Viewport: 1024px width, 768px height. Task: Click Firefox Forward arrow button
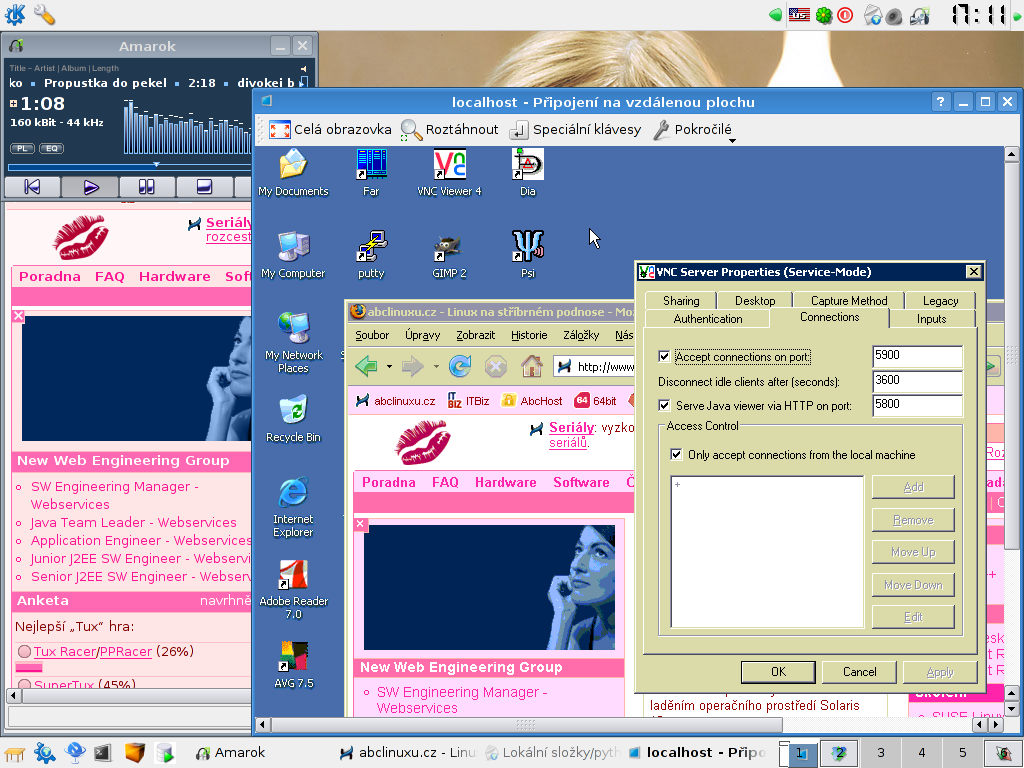(413, 366)
